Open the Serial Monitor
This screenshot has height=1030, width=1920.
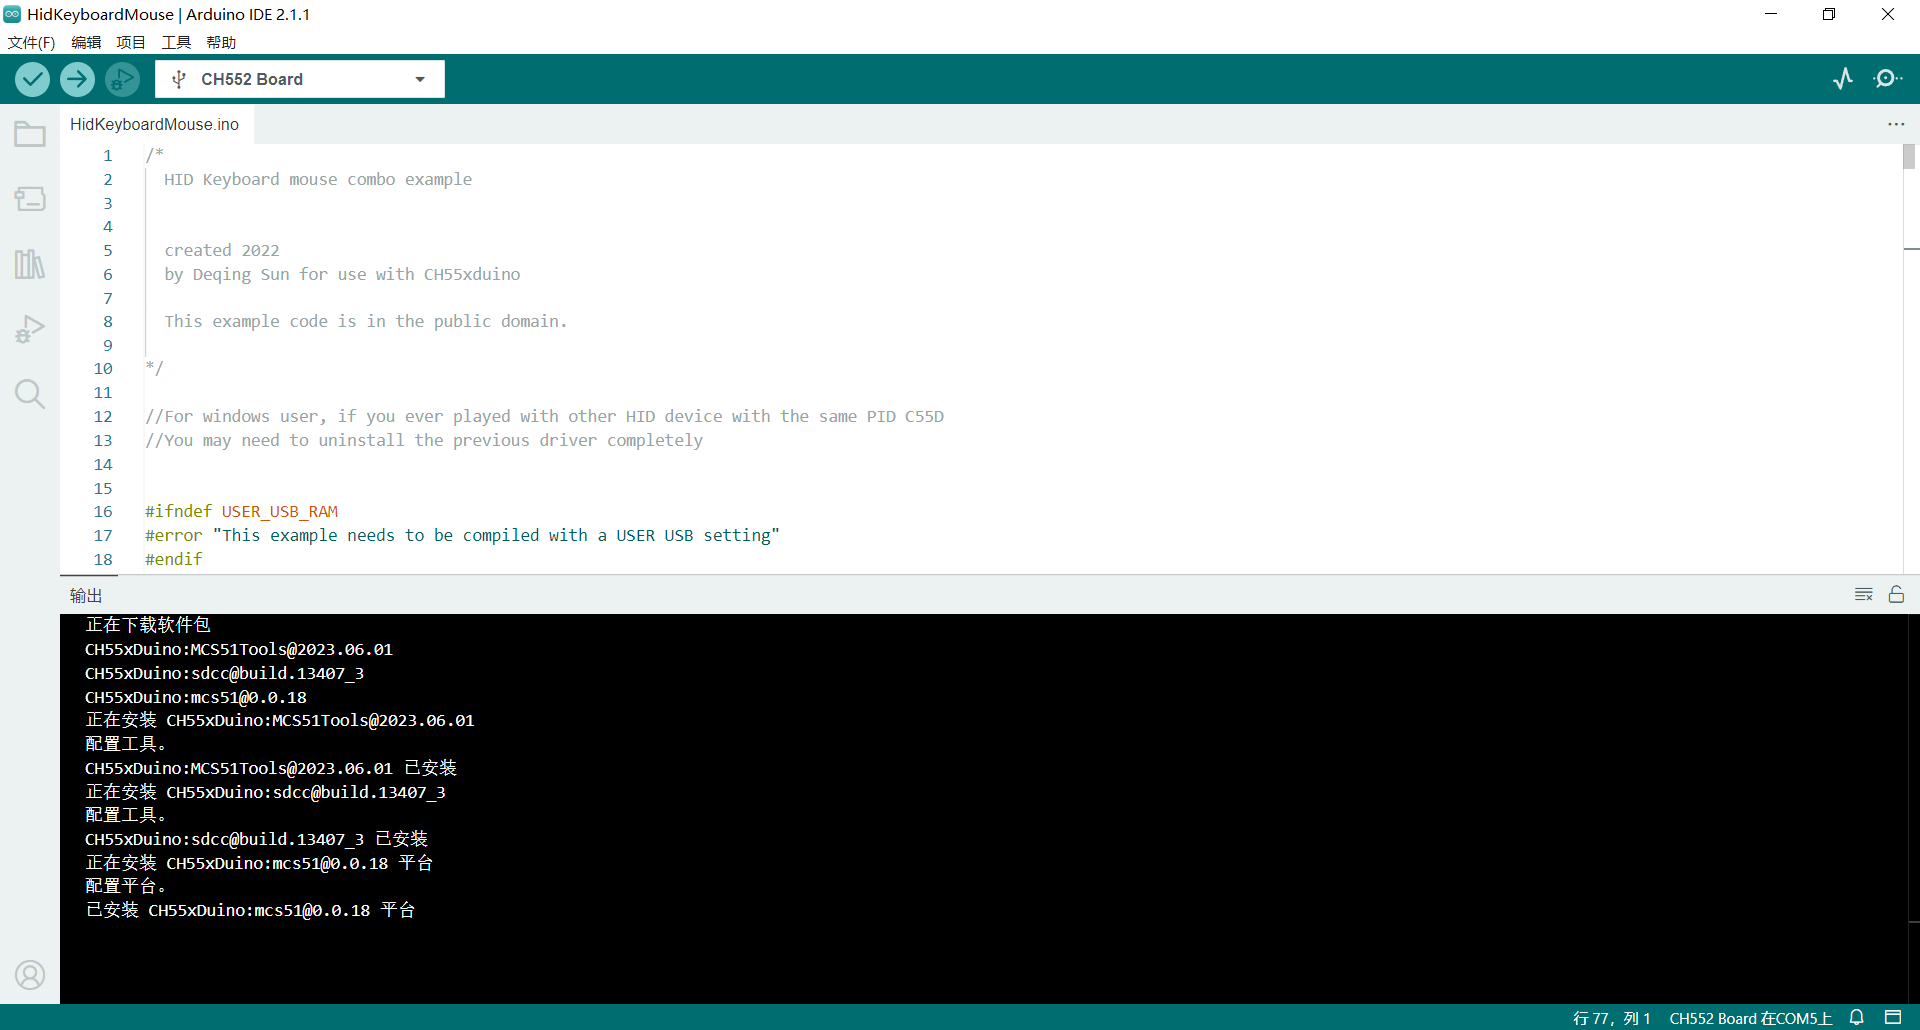[x=1888, y=79]
